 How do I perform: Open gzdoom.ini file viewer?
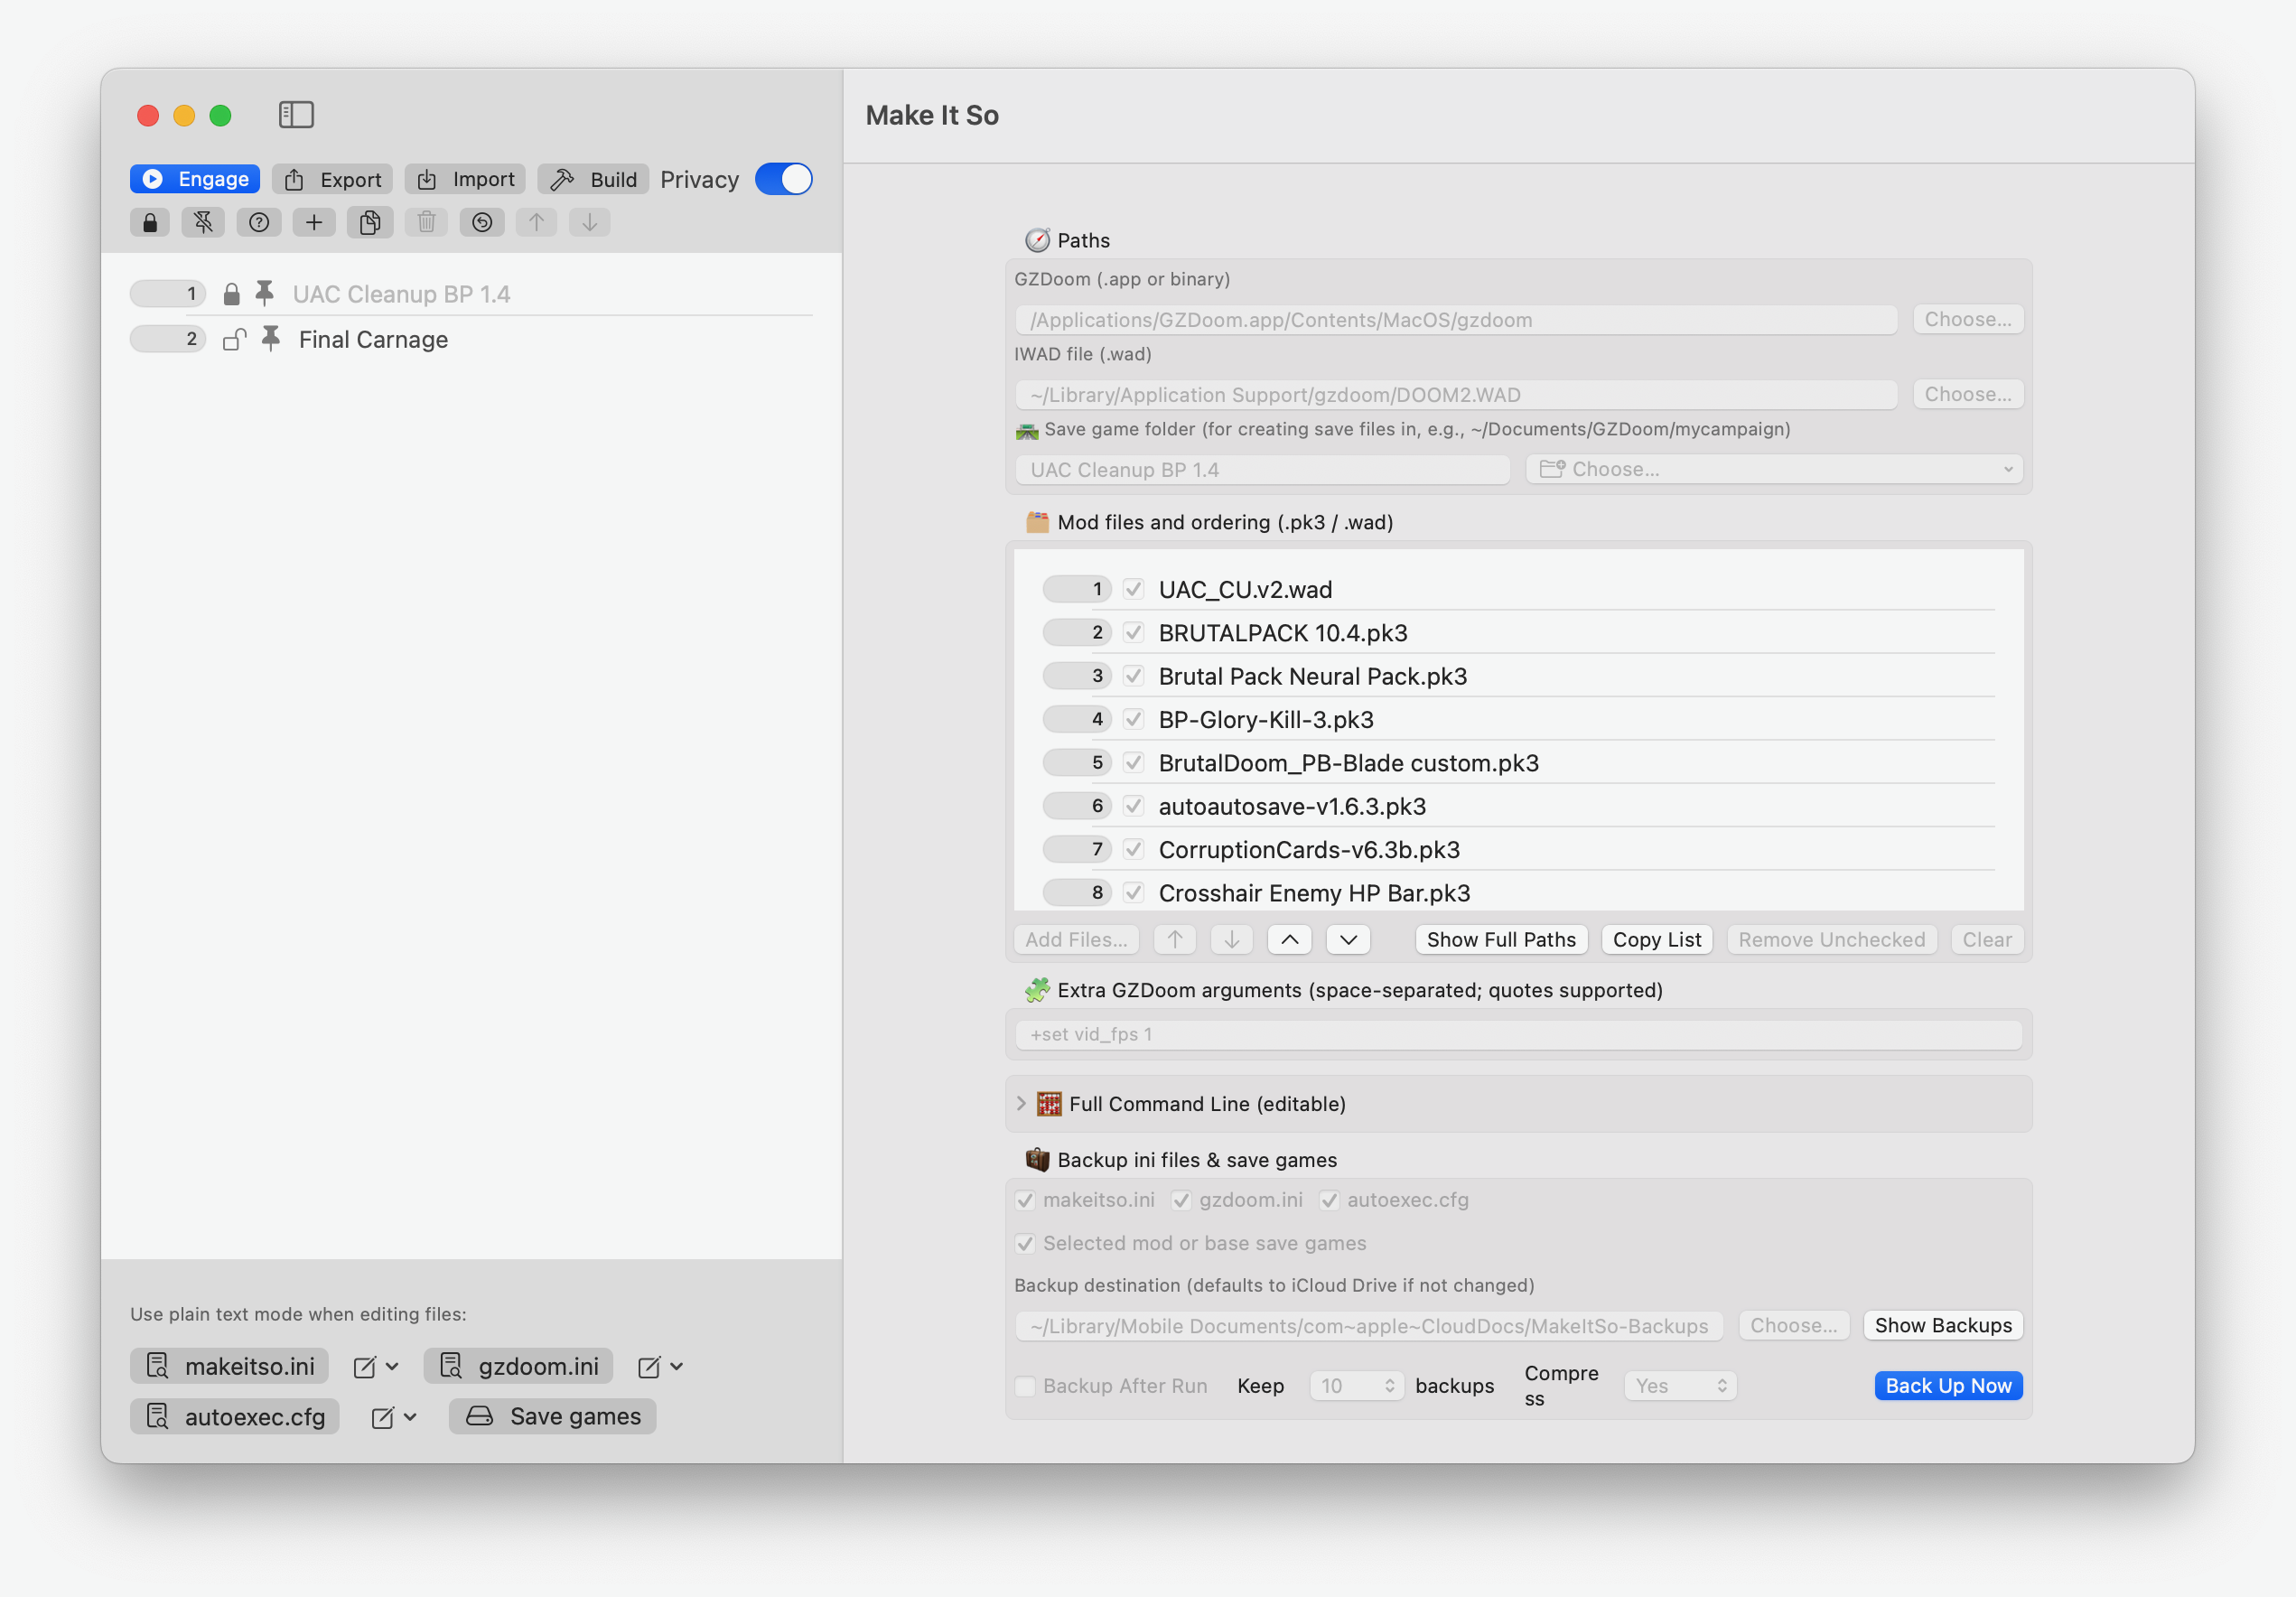(x=519, y=1366)
